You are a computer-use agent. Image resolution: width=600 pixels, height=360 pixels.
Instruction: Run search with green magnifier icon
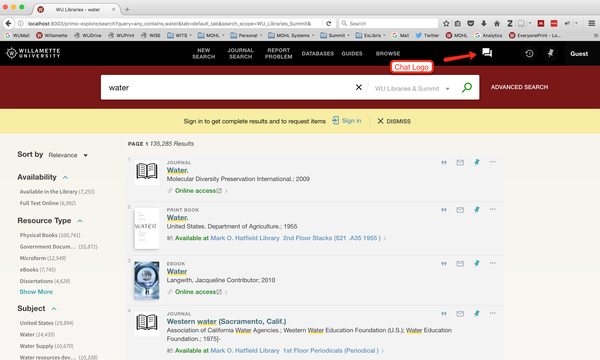[x=466, y=88]
